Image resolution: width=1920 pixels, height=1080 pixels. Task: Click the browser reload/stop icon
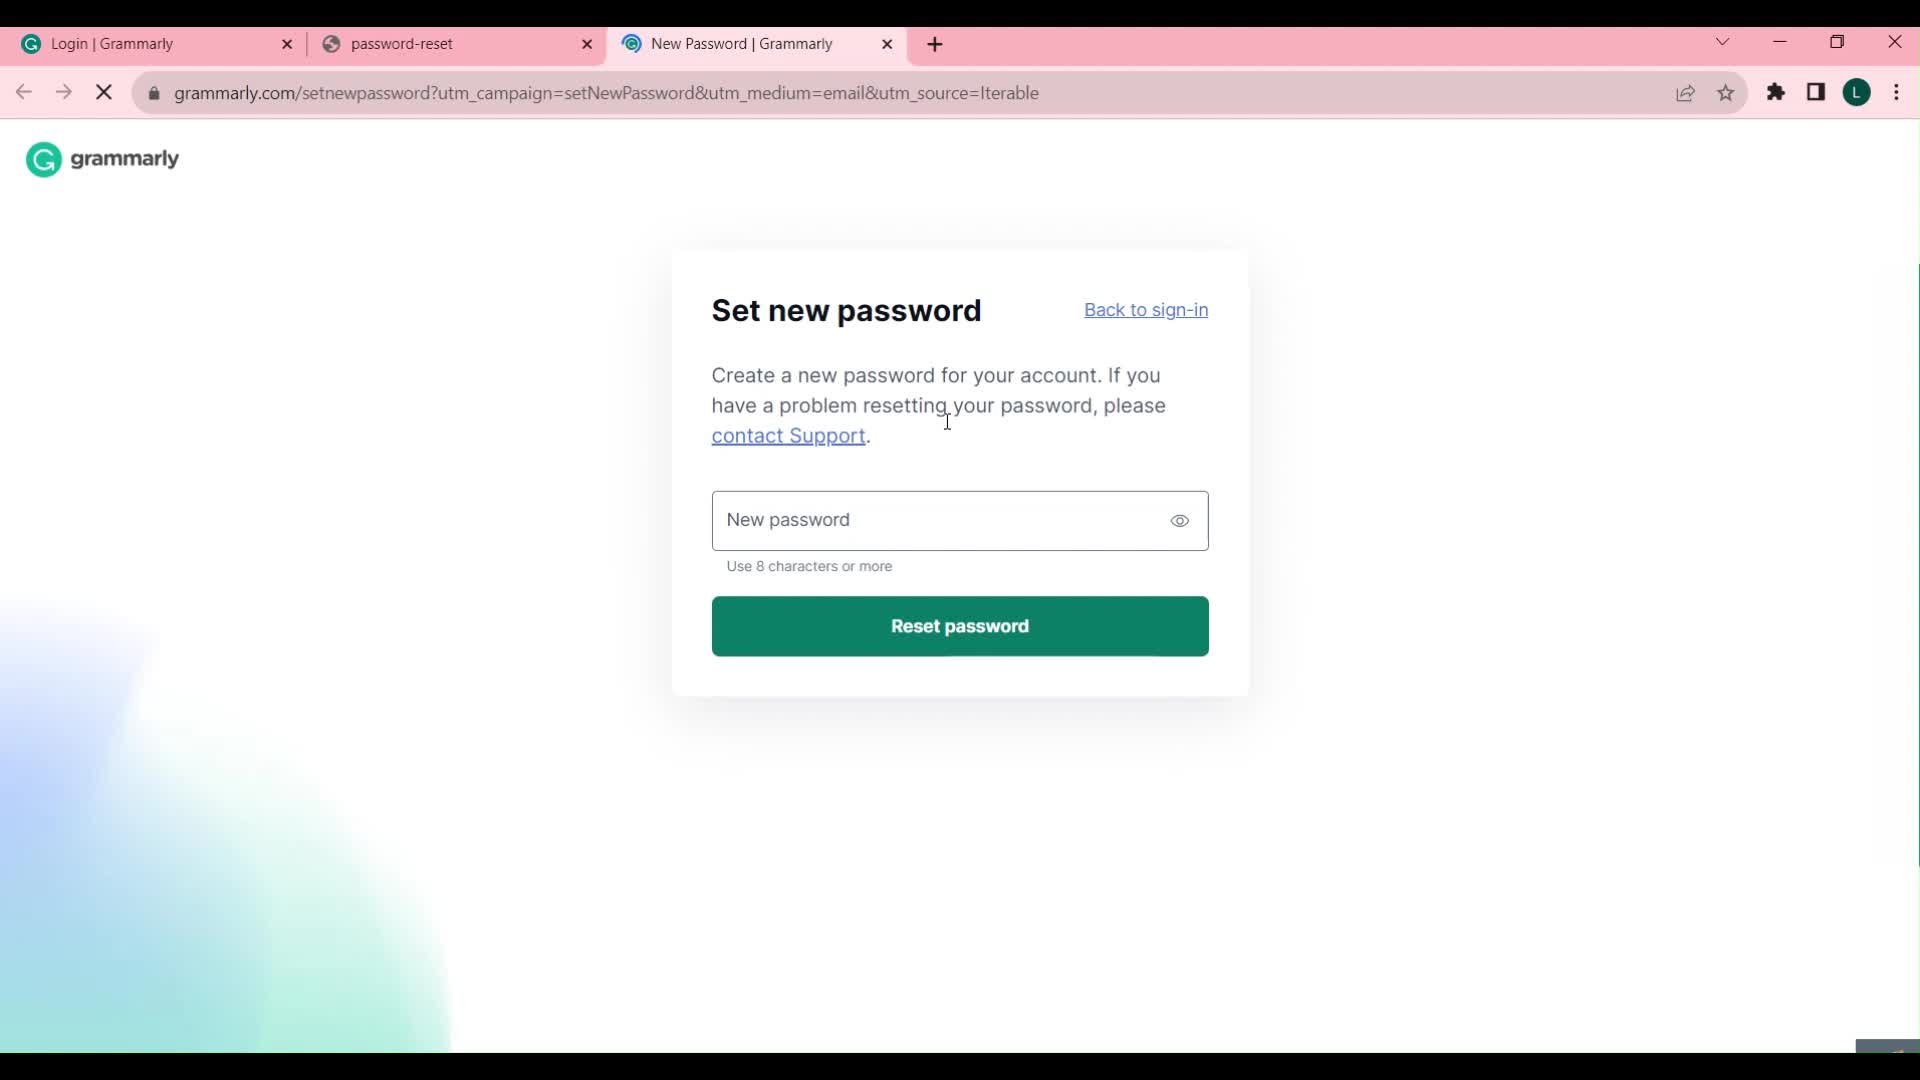[103, 92]
